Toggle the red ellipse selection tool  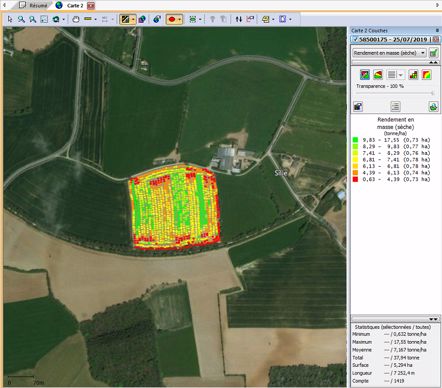172,19
